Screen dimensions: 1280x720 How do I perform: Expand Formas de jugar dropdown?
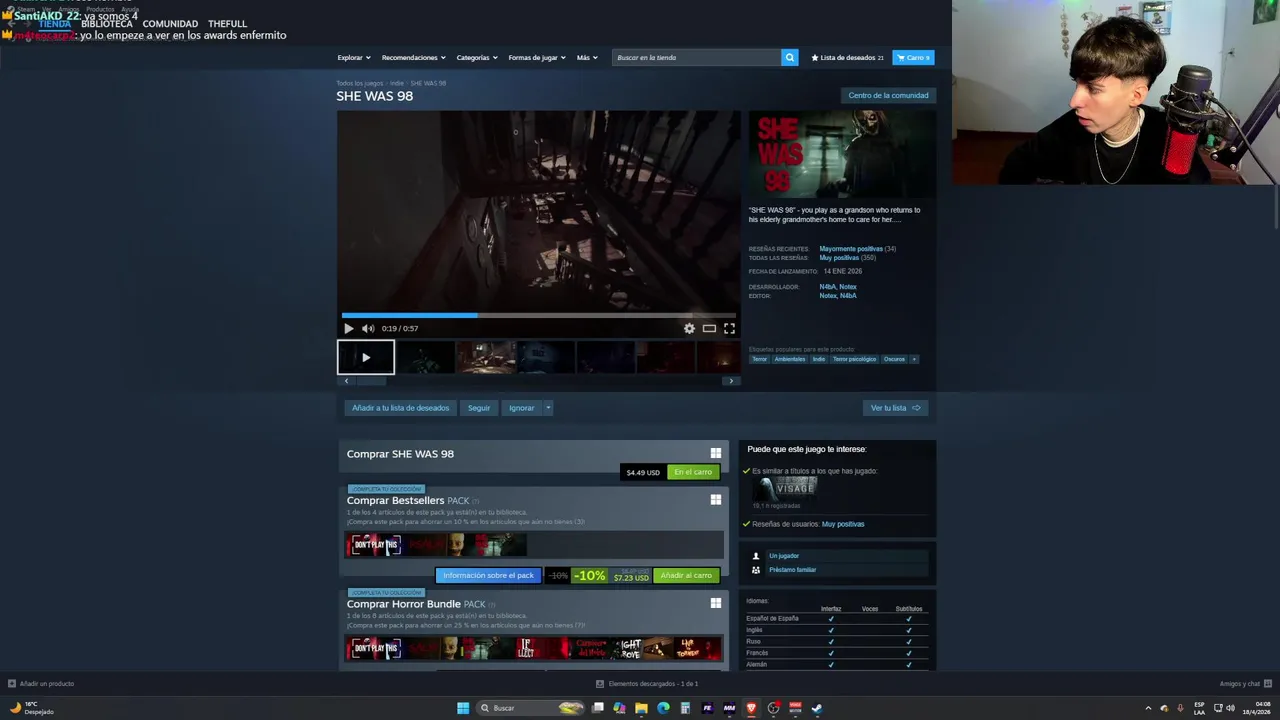point(537,58)
